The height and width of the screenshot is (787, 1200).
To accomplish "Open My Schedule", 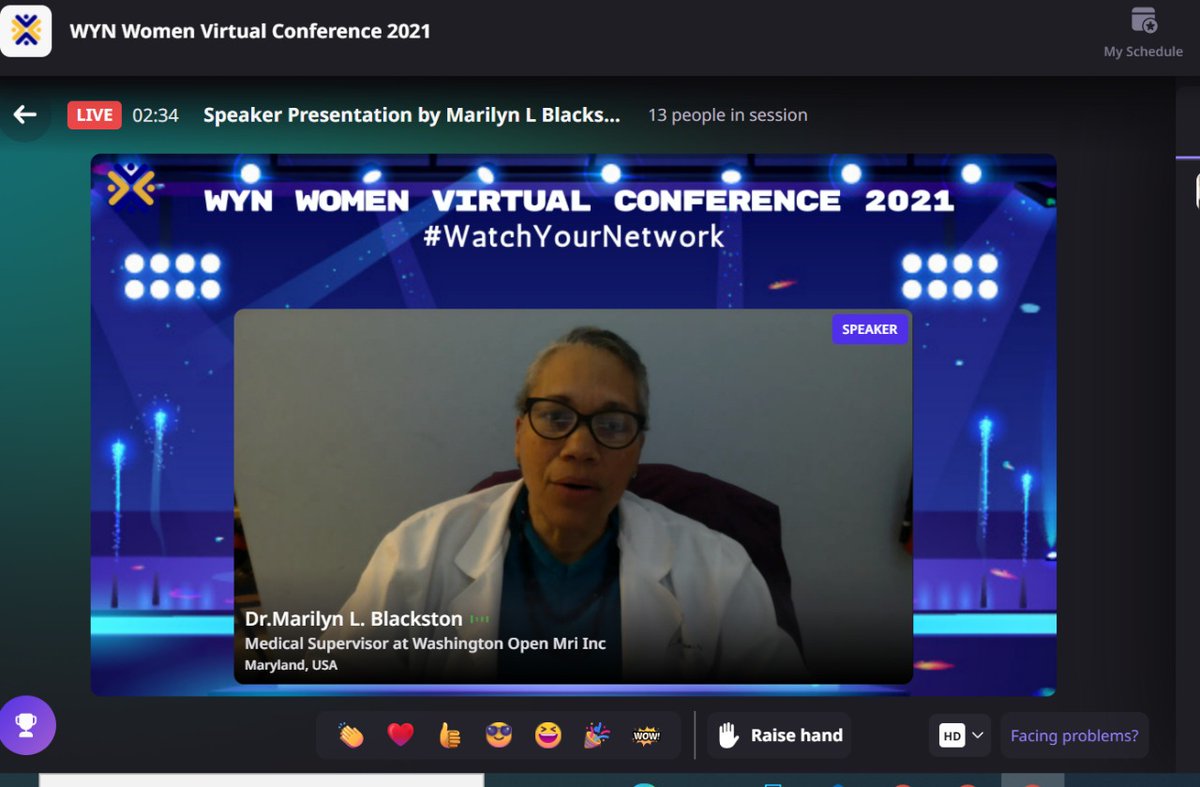I will click(x=1143, y=33).
